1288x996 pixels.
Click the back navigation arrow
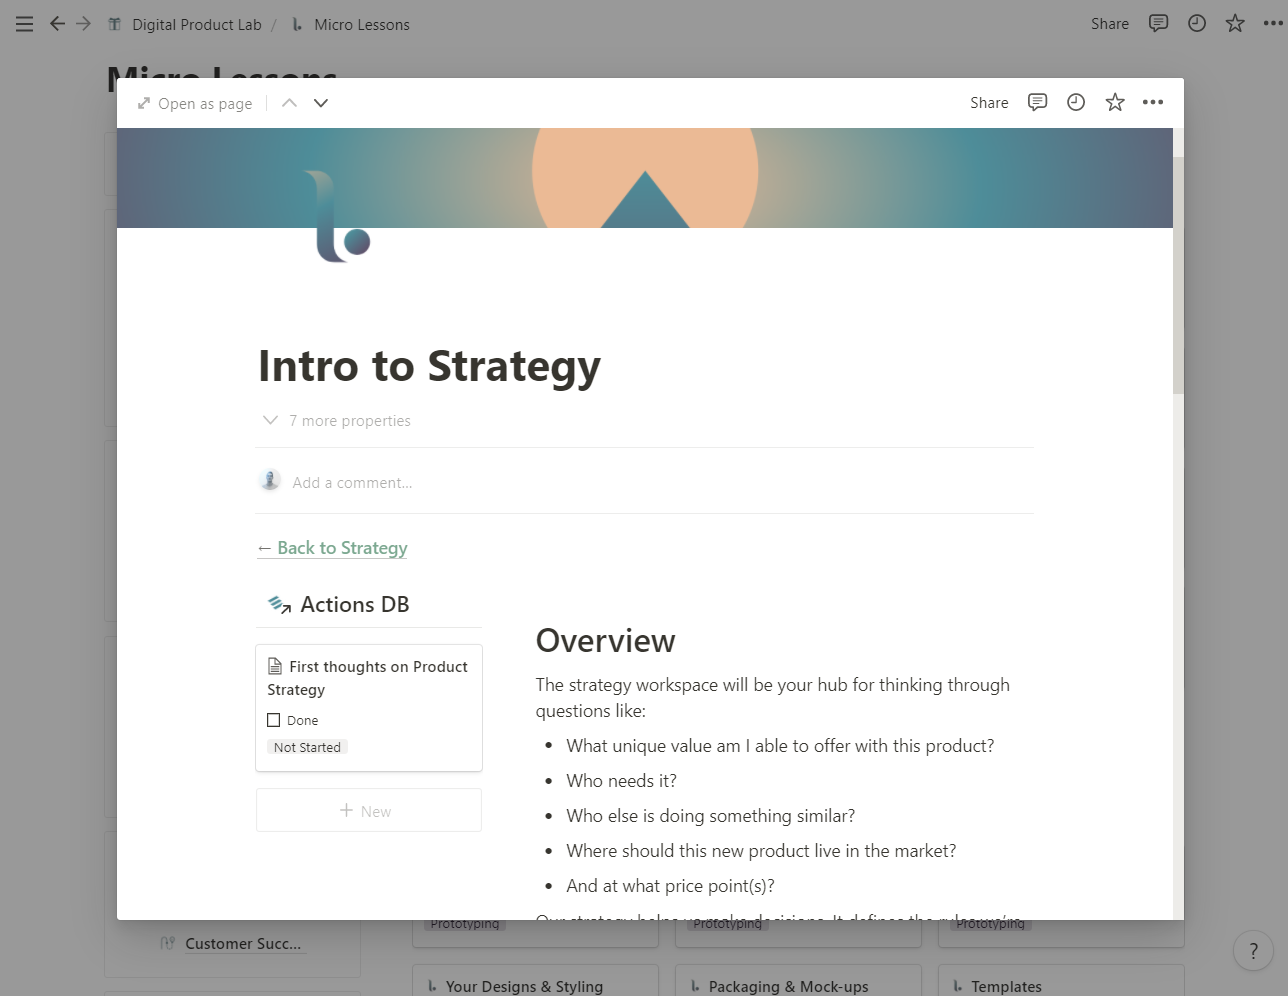[56, 24]
